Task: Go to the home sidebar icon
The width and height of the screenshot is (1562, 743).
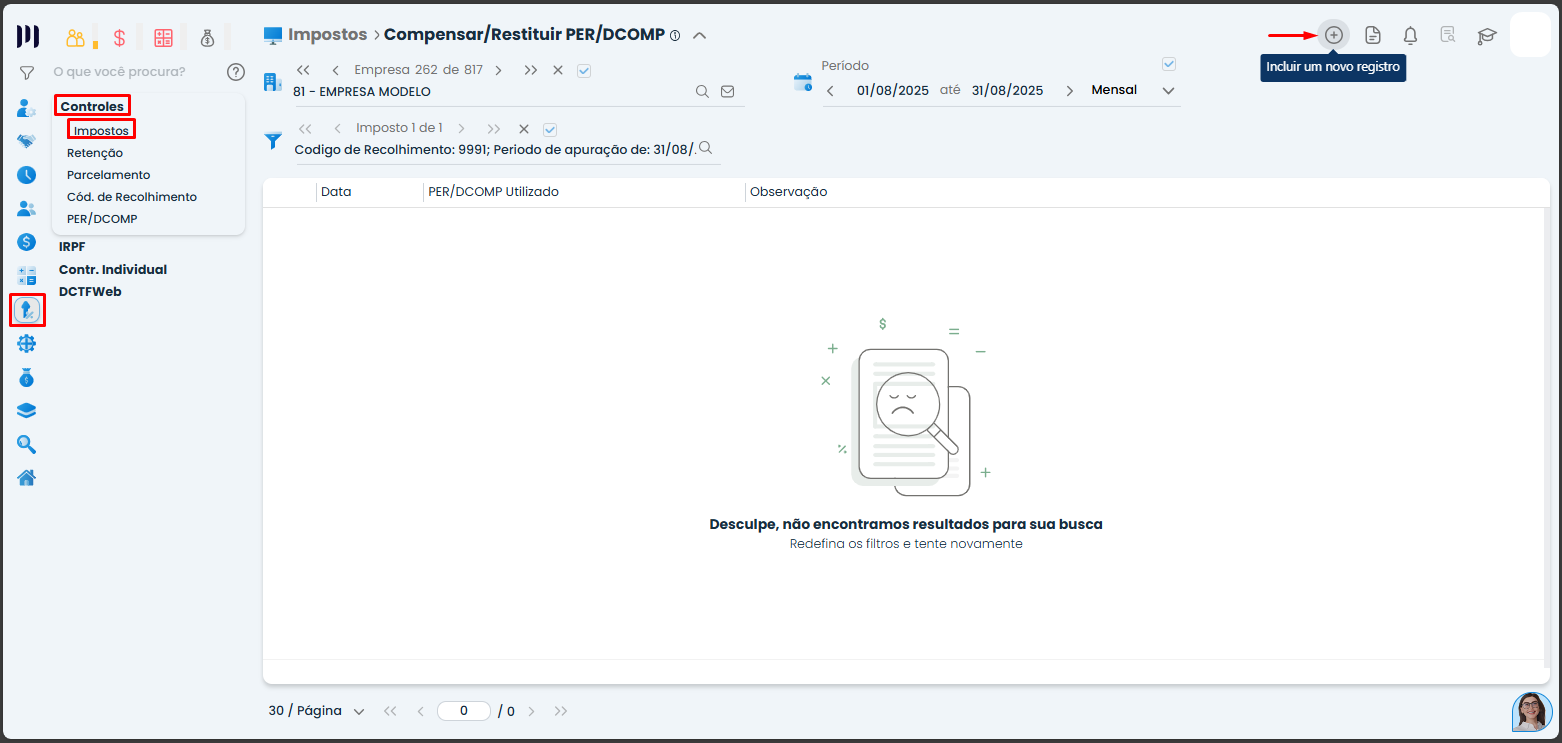Action: 27,477
